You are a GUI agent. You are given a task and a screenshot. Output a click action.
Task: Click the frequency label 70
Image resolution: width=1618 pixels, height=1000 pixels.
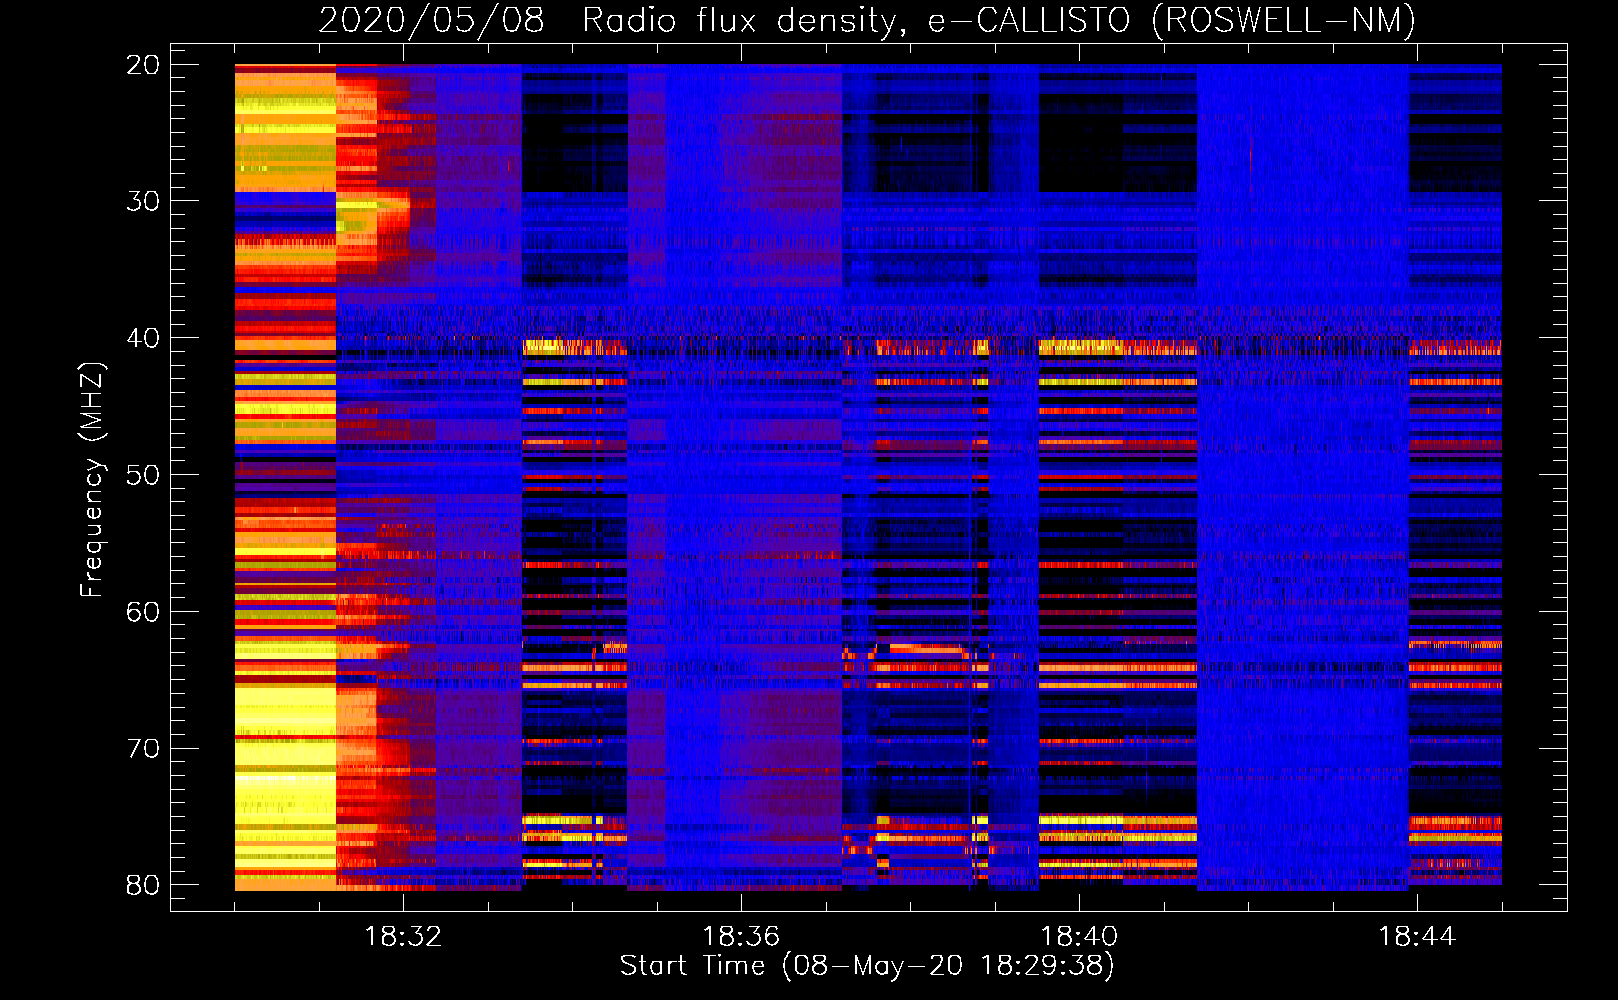coord(143,749)
